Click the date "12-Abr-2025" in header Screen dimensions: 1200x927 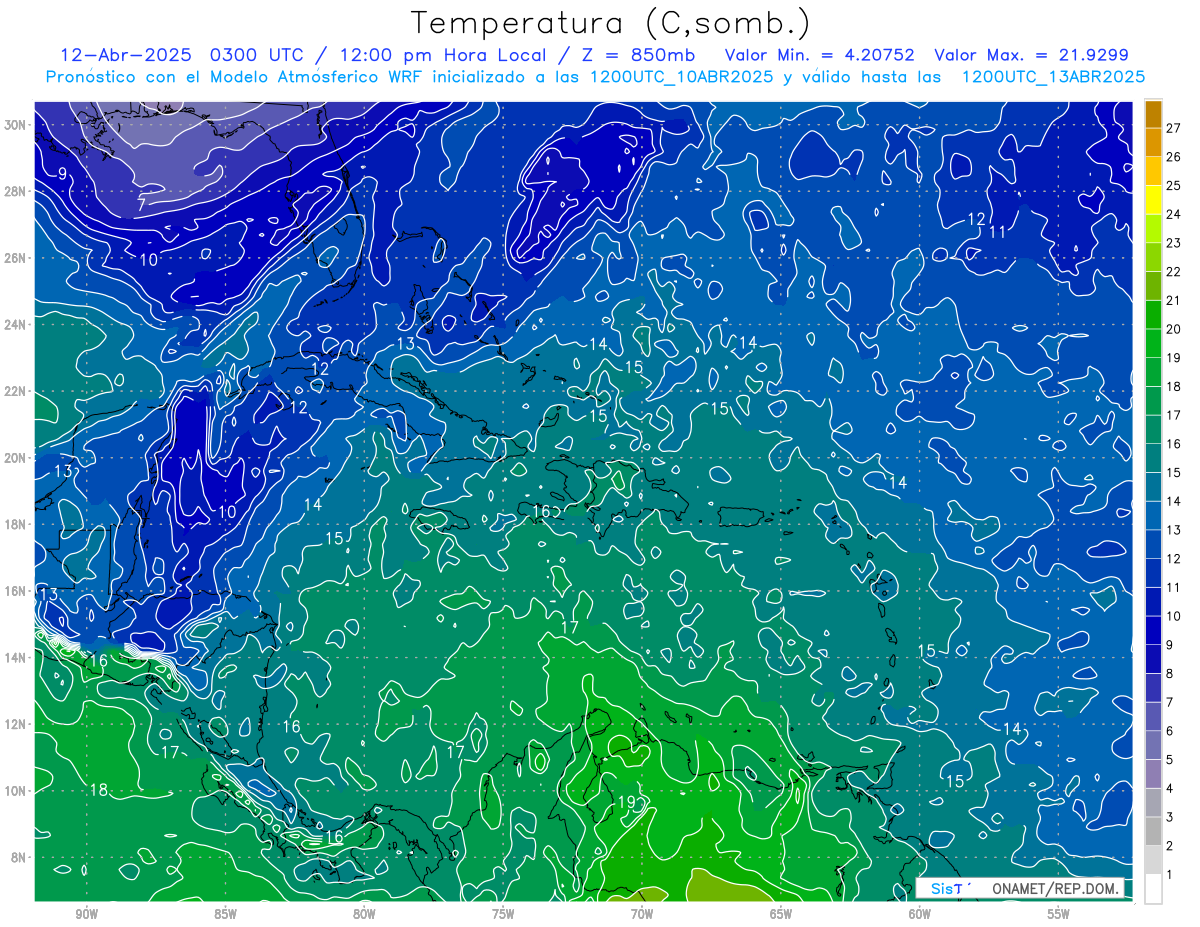coord(126,55)
